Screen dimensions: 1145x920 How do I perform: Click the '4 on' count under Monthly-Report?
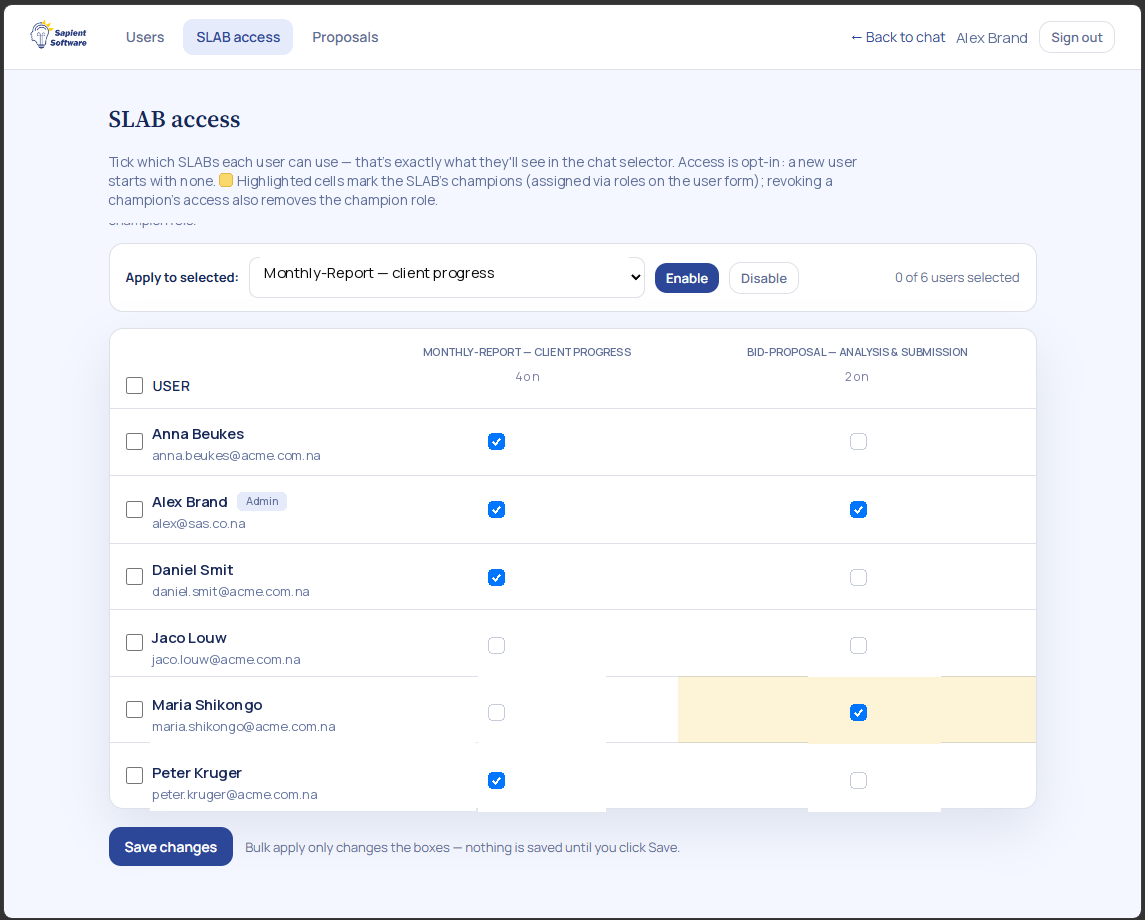pyautogui.click(x=527, y=377)
